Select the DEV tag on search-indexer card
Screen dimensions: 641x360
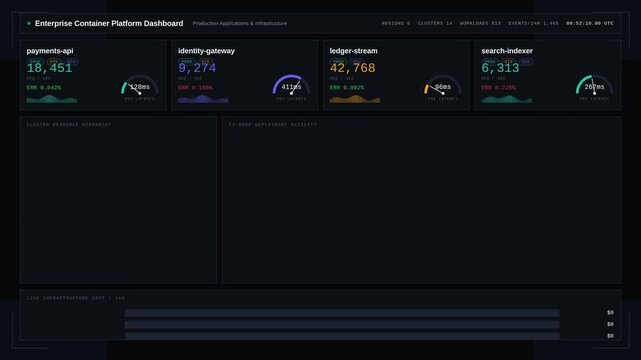526,61
